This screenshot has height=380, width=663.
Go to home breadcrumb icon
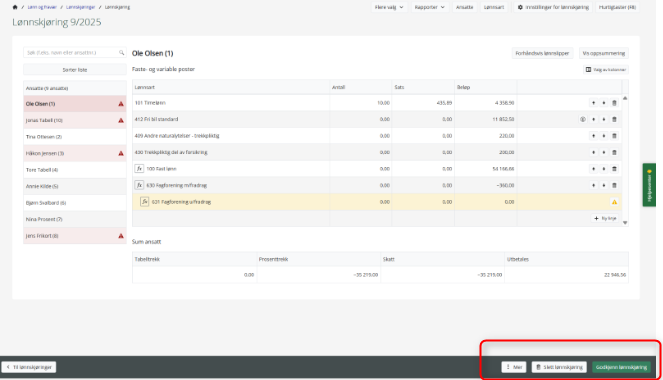15,7
